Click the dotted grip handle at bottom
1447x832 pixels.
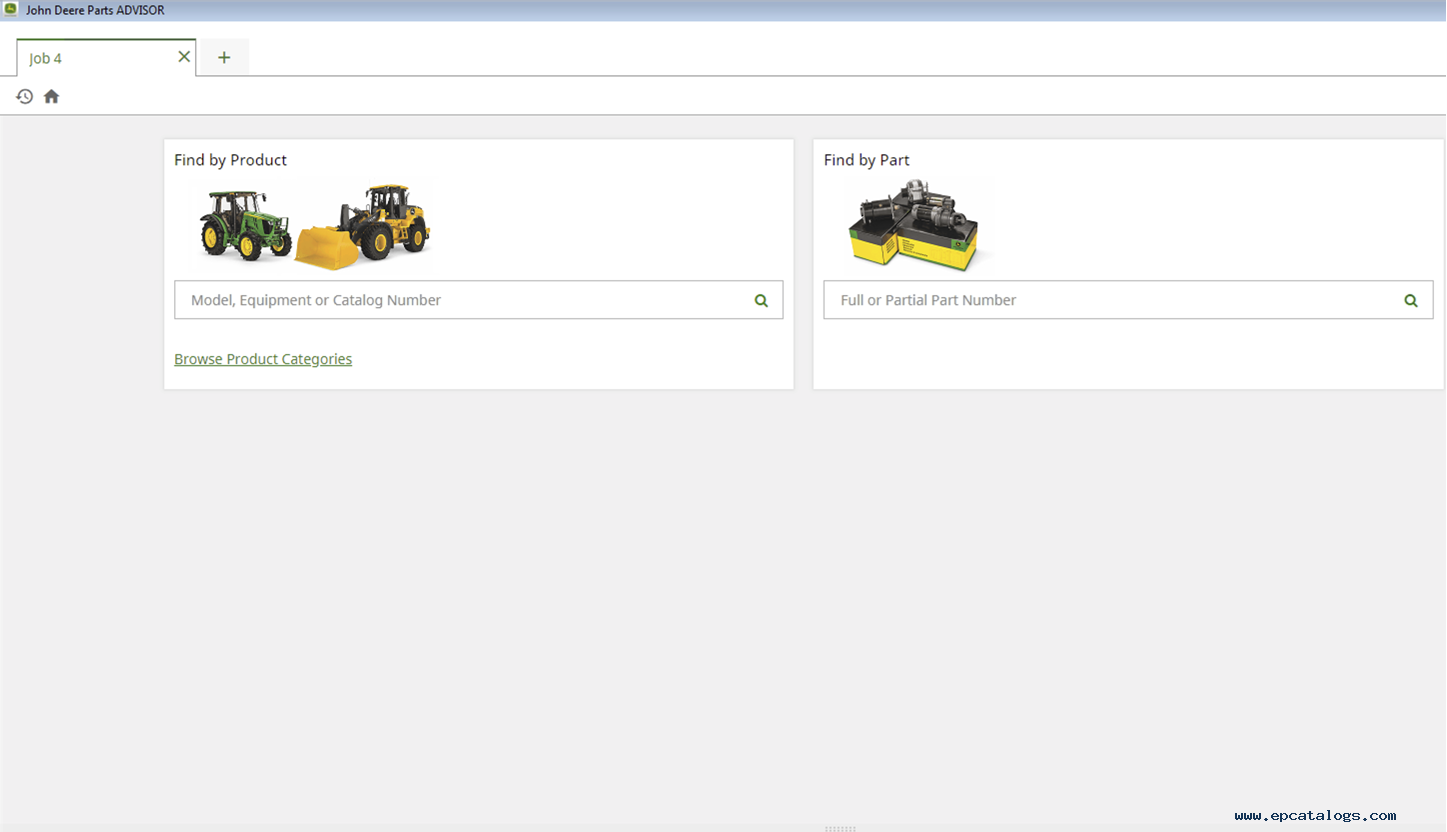point(840,828)
